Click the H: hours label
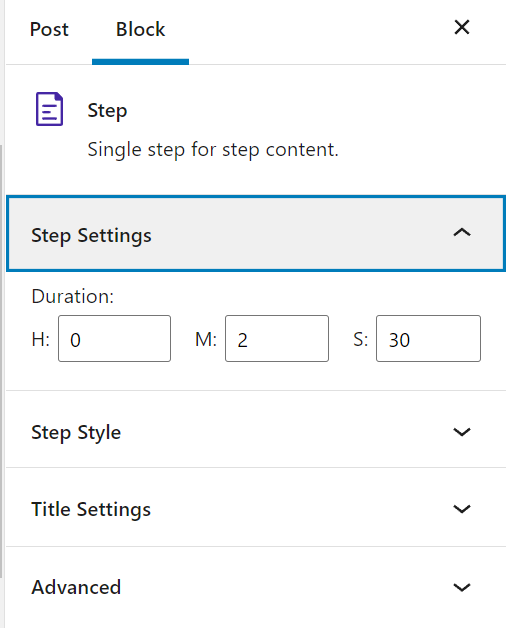512x628 pixels. [x=40, y=340]
